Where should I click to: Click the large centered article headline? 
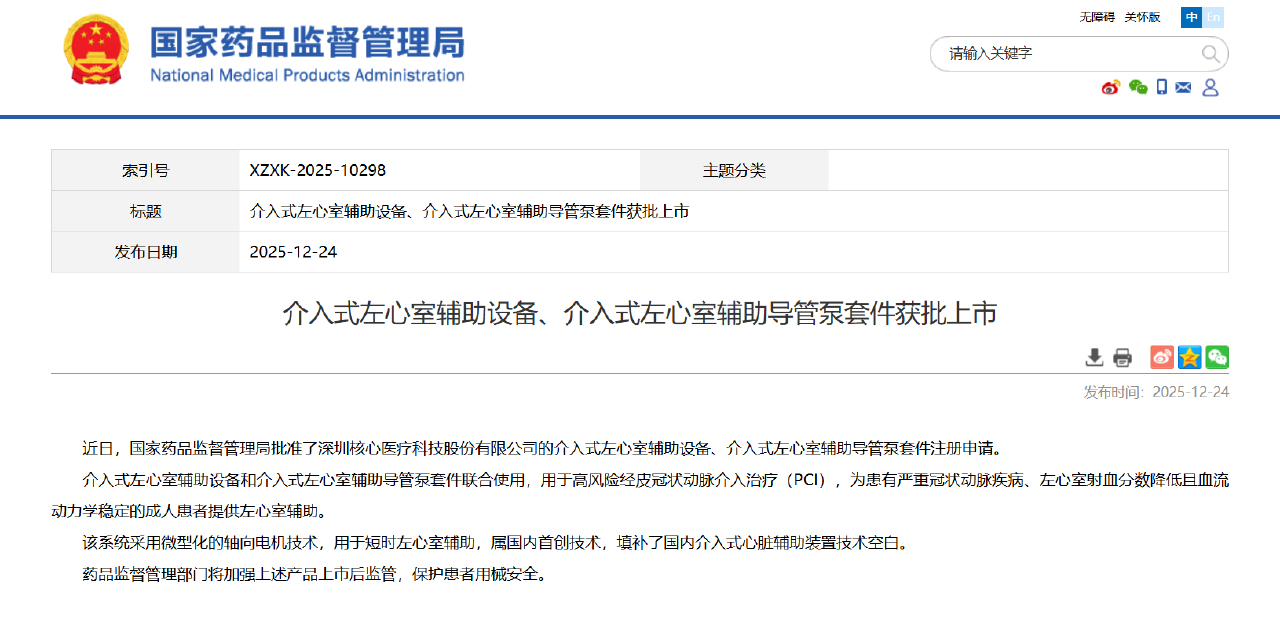640,314
